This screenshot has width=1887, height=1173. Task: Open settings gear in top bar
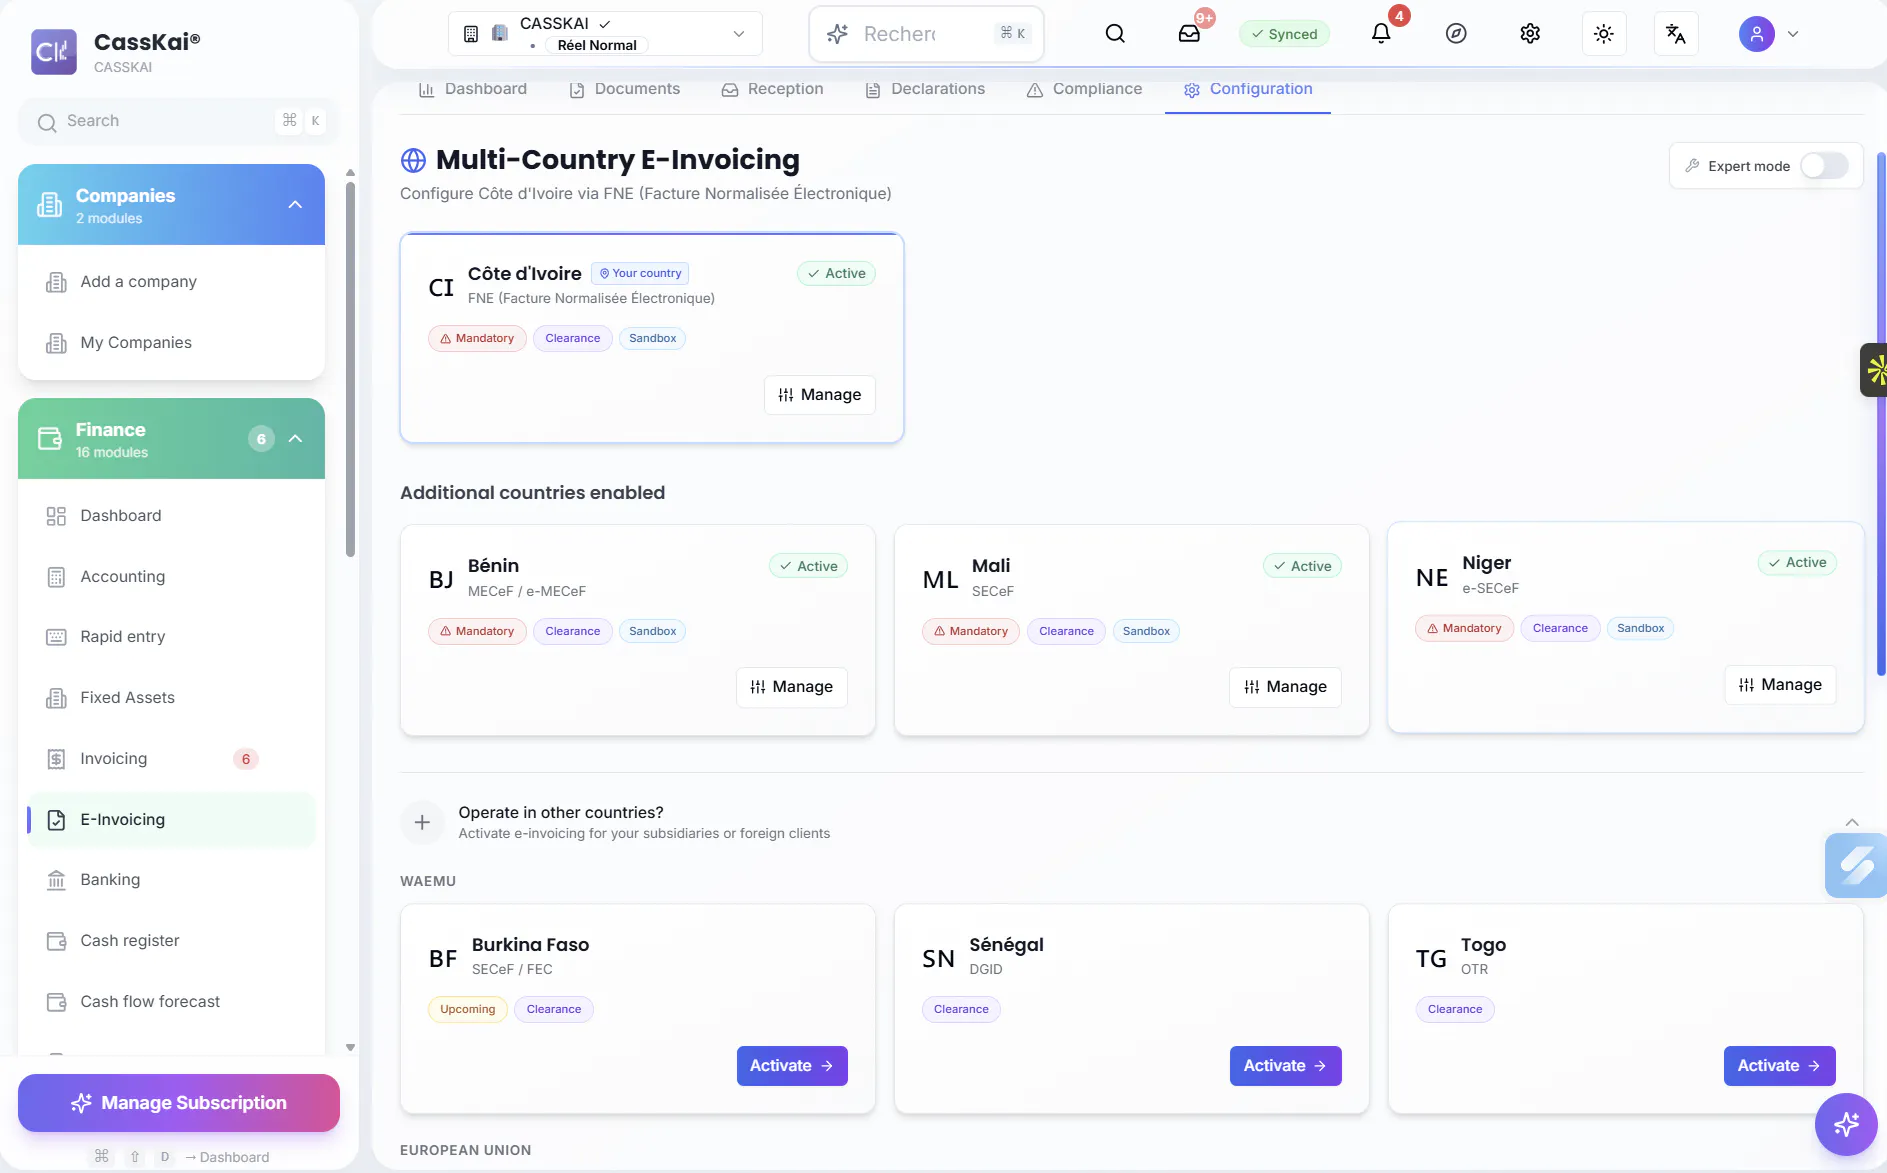click(x=1530, y=34)
